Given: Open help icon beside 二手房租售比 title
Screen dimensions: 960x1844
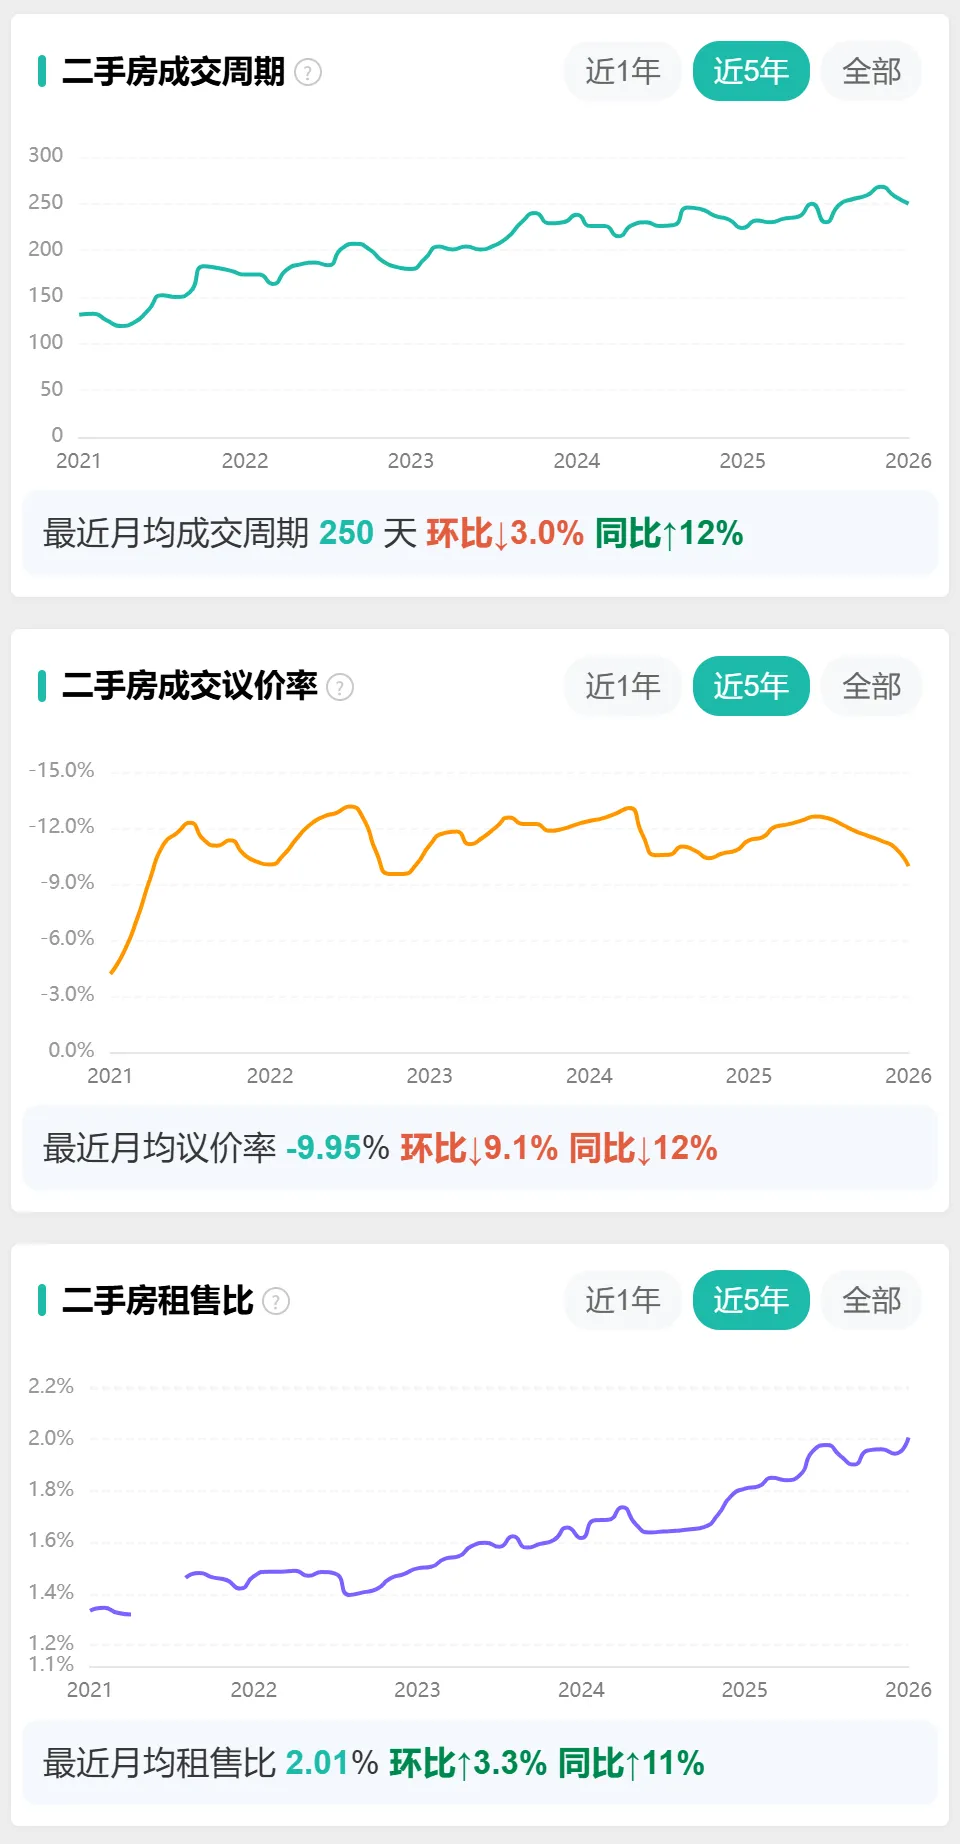Looking at the screenshot, I should 276,1302.
